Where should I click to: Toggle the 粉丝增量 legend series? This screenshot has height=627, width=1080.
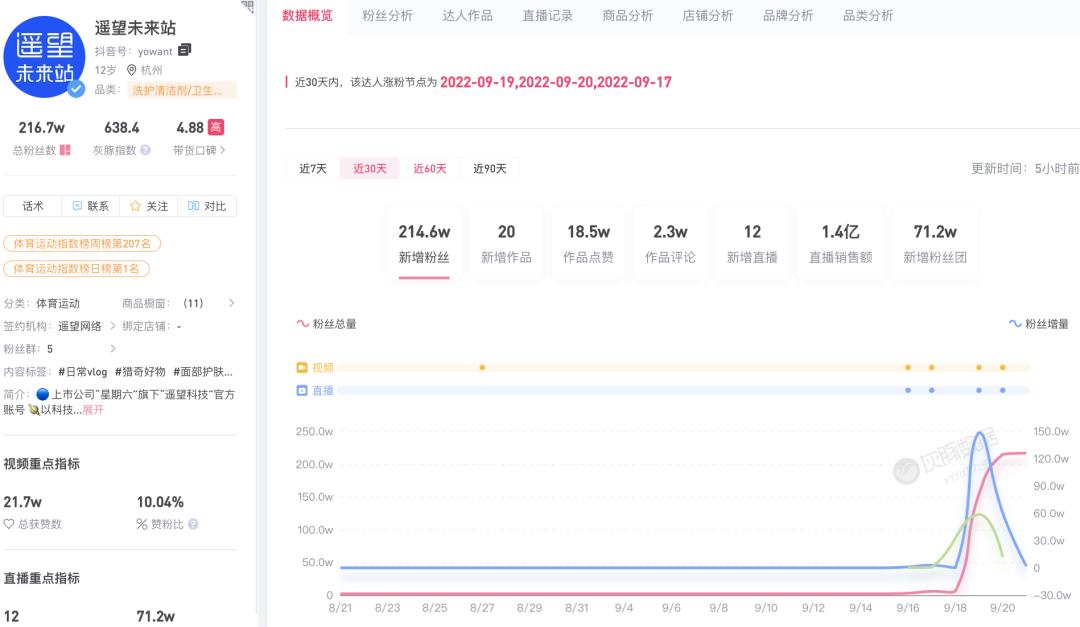pyautogui.click(x=1039, y=324)
